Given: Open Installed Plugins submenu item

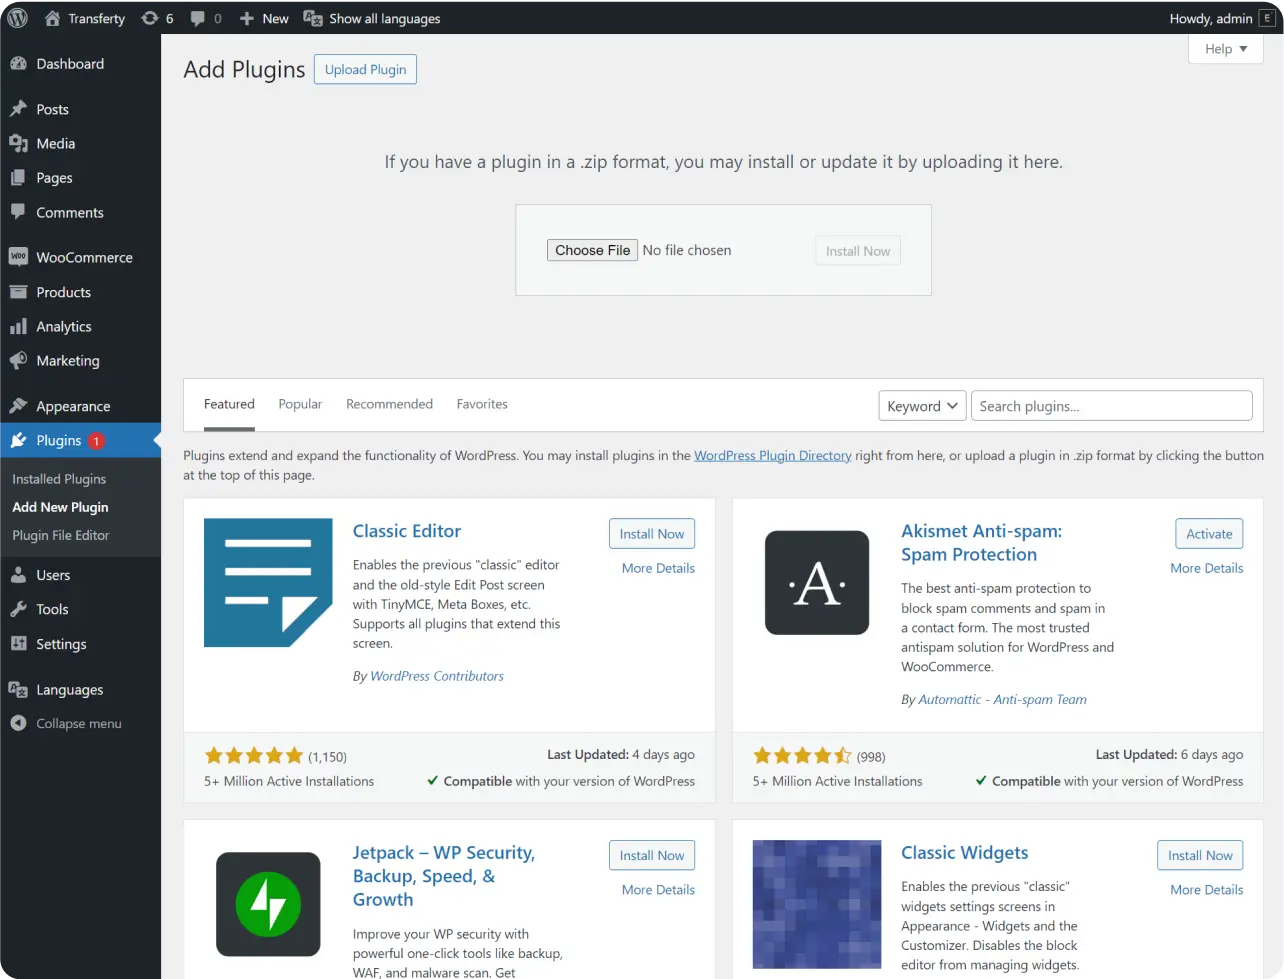Looking at the screenshot, I should [59, 479].
